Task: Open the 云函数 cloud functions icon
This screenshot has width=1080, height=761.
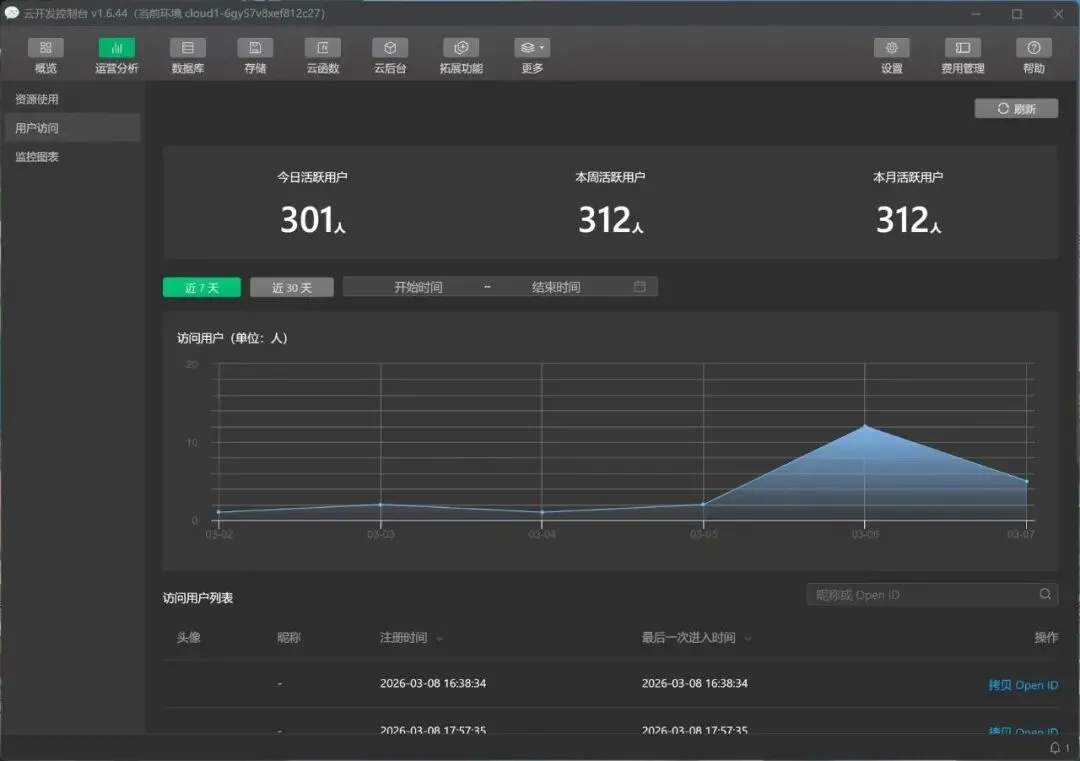Action: [322, 48]
